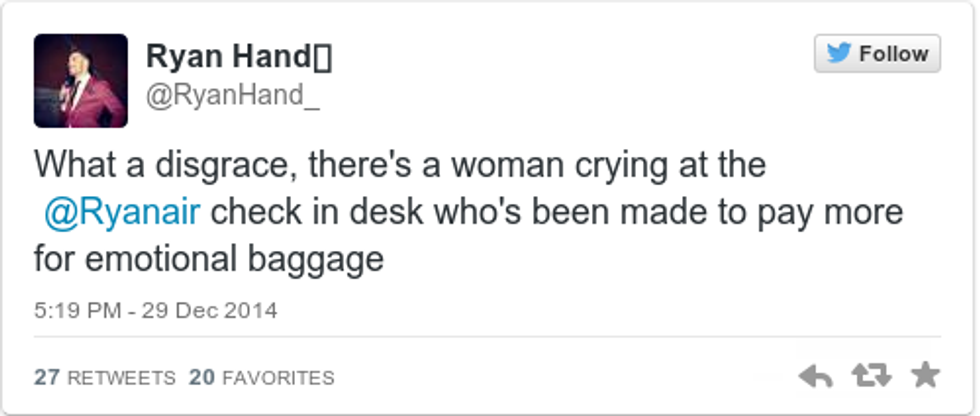Click the number 20 in the favorite count
This screenshot has width=980, height=416.
pyautogui.click(x=202, y=377)
